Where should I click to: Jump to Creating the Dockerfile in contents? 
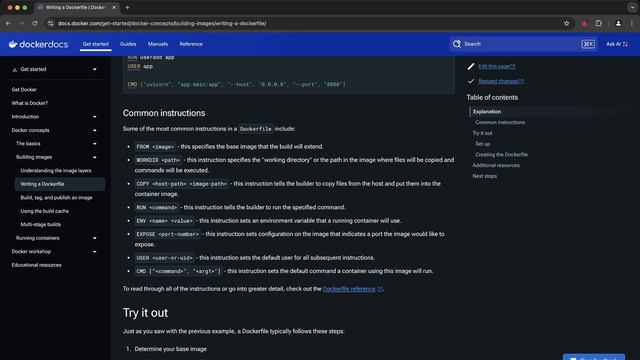point(501,155)
